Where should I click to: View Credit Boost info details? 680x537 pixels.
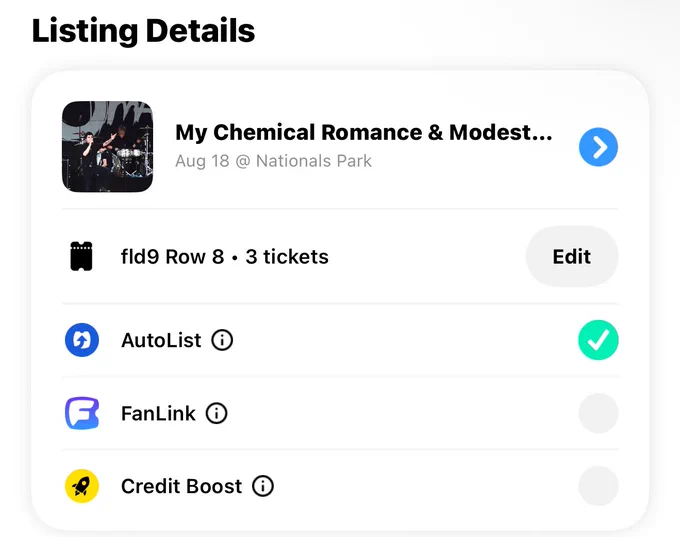pyautogui.click(x=263, y=486)
